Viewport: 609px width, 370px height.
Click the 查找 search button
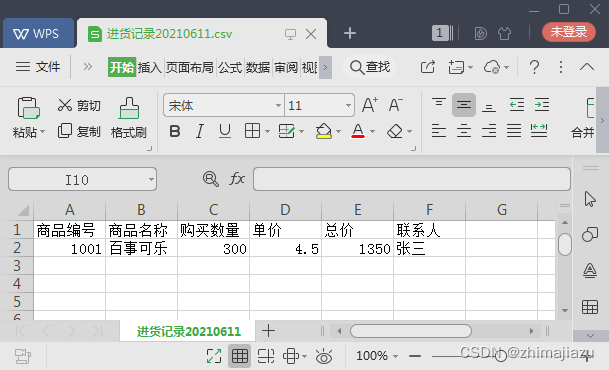[x=370, y=67]
